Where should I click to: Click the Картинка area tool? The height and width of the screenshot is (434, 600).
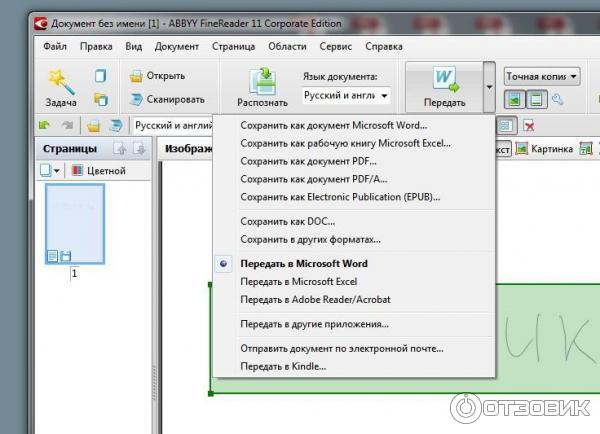point(543,149)
